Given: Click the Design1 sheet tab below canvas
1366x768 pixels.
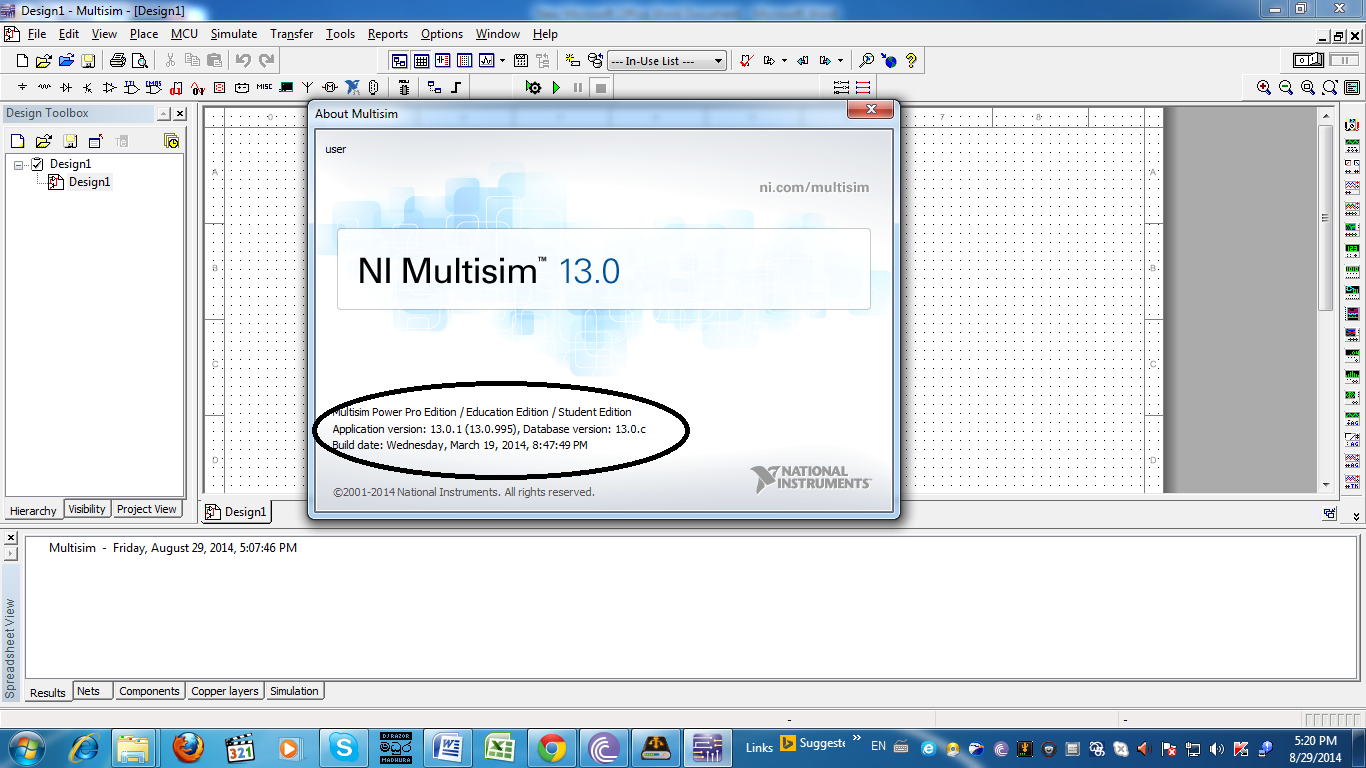Looking at the screenshot, I should coord(237,512).
